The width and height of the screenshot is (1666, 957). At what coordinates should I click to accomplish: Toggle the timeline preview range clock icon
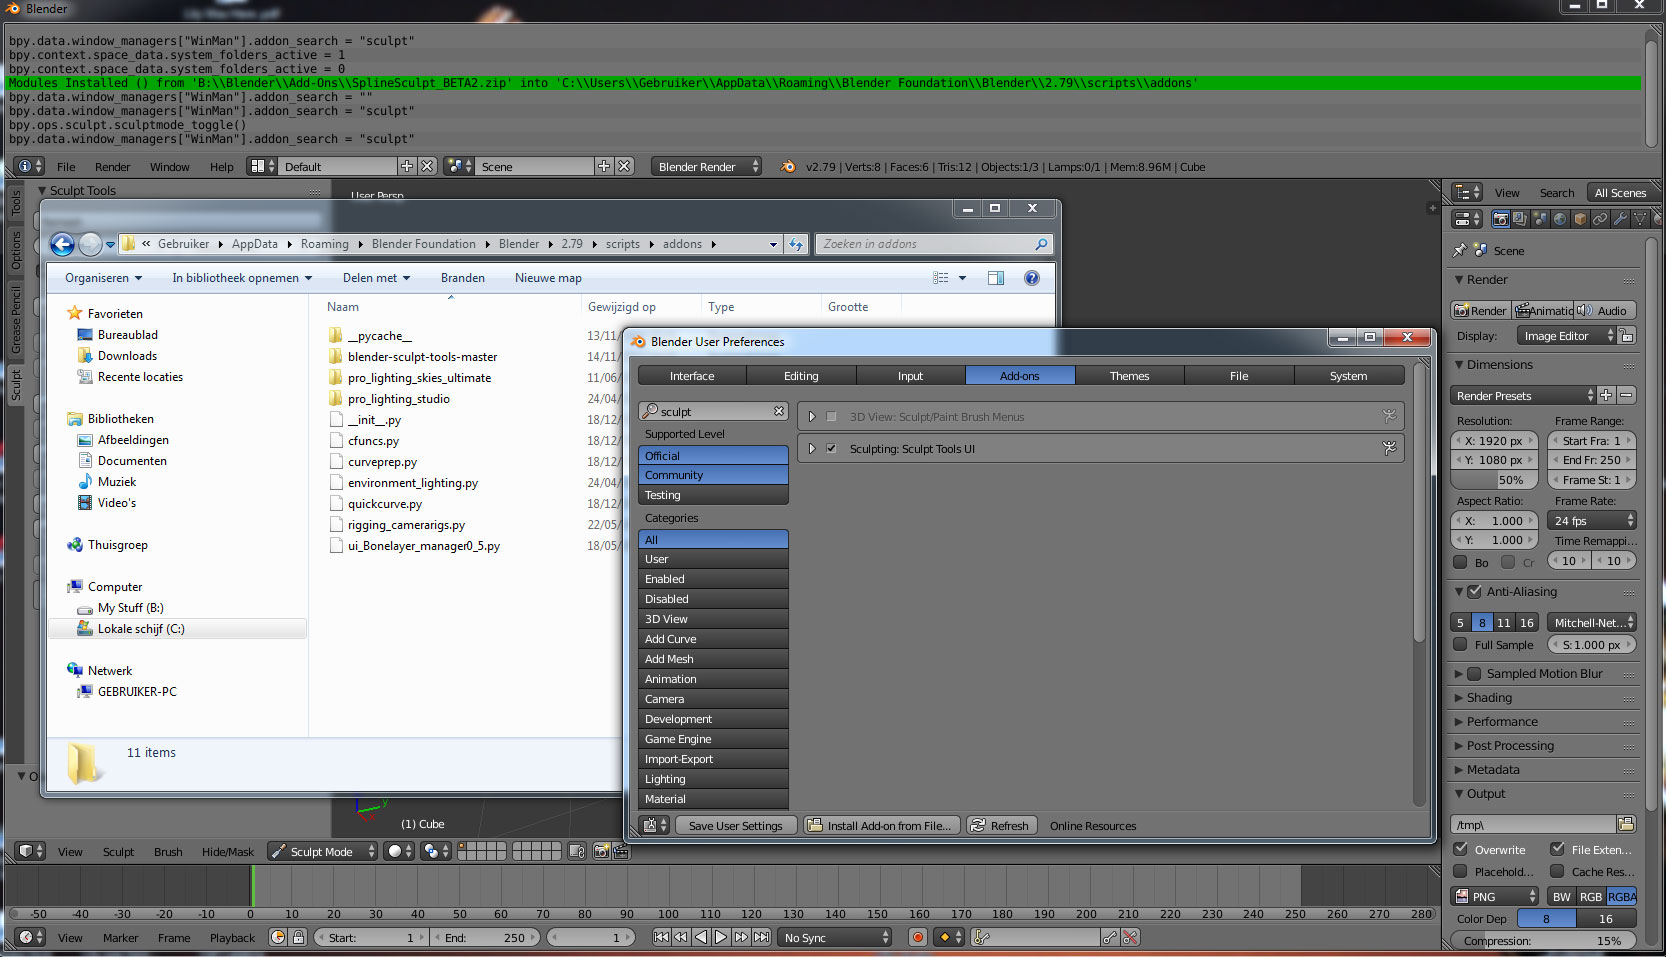click(278, 937)
